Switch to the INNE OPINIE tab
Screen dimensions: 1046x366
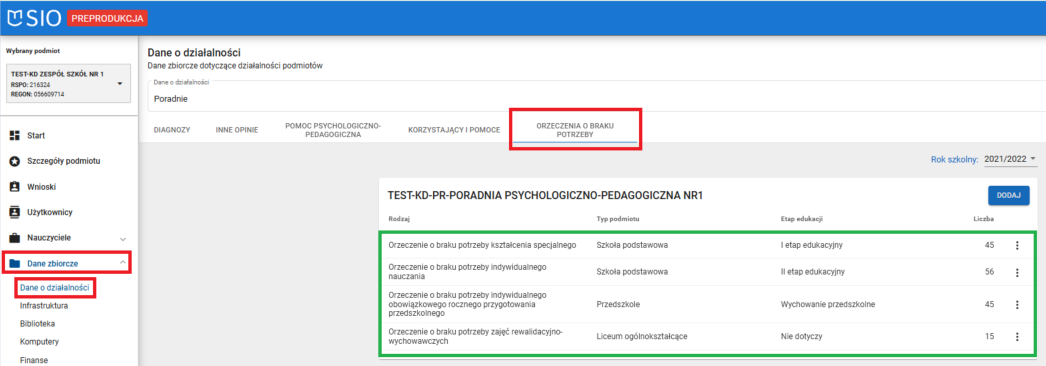237,130
